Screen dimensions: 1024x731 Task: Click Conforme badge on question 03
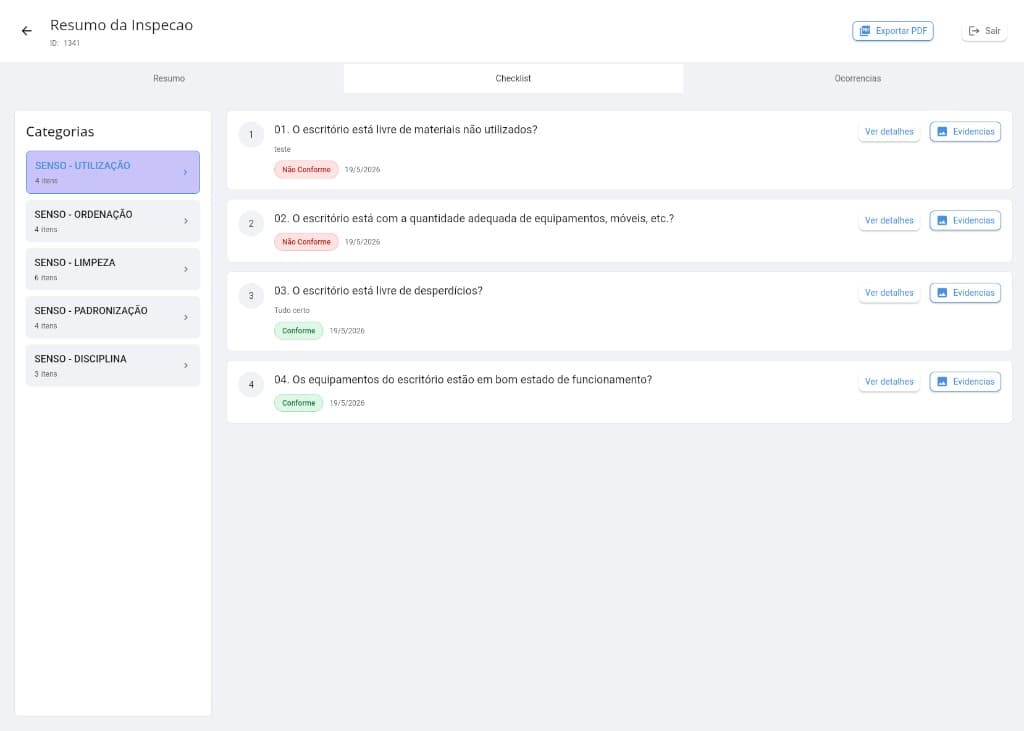coord(298,331)
